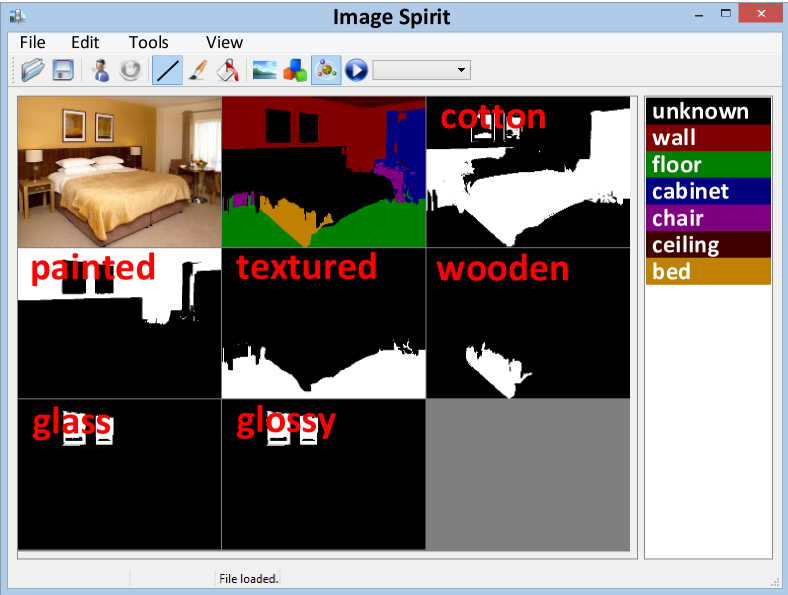This screenshot has width=788, height=595.
Task: Open file with the folder icon
Action: tap(33, 70)
